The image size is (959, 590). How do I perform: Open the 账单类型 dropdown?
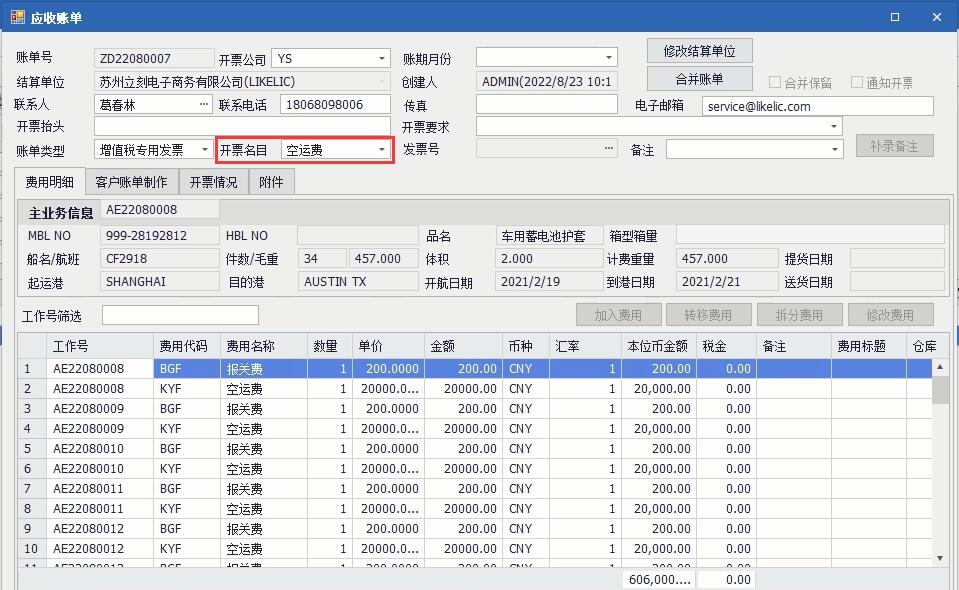pyautogui.click(x=205, y=150)
